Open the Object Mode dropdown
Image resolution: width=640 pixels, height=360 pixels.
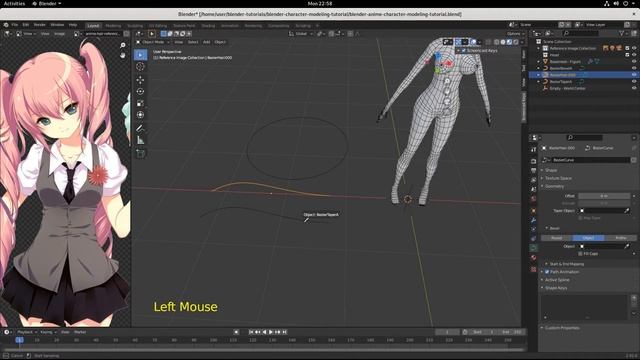click(153, 42)
